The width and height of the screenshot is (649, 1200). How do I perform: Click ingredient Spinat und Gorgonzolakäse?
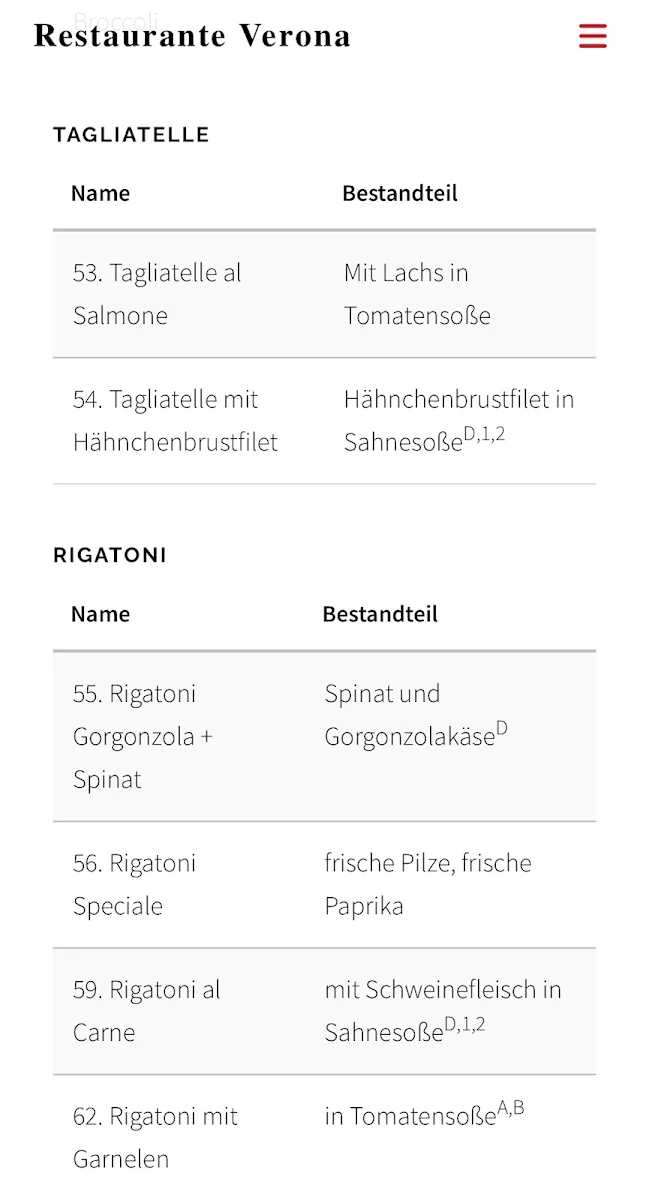(x=416, y=715)
